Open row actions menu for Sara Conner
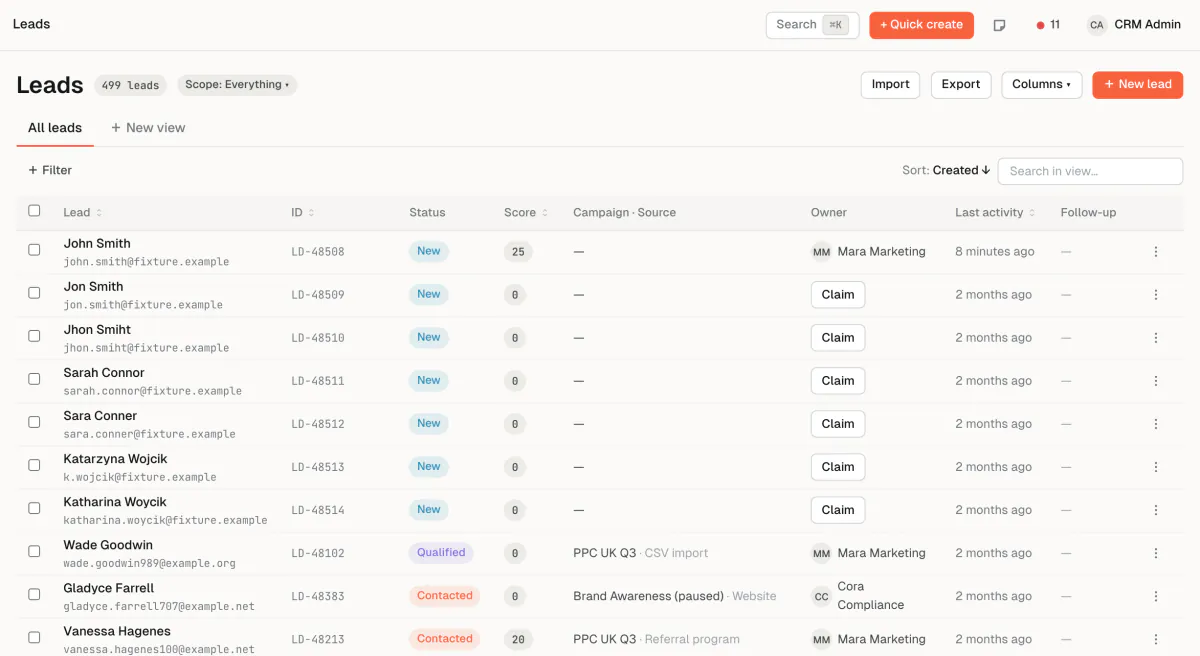 [1156, 424]
